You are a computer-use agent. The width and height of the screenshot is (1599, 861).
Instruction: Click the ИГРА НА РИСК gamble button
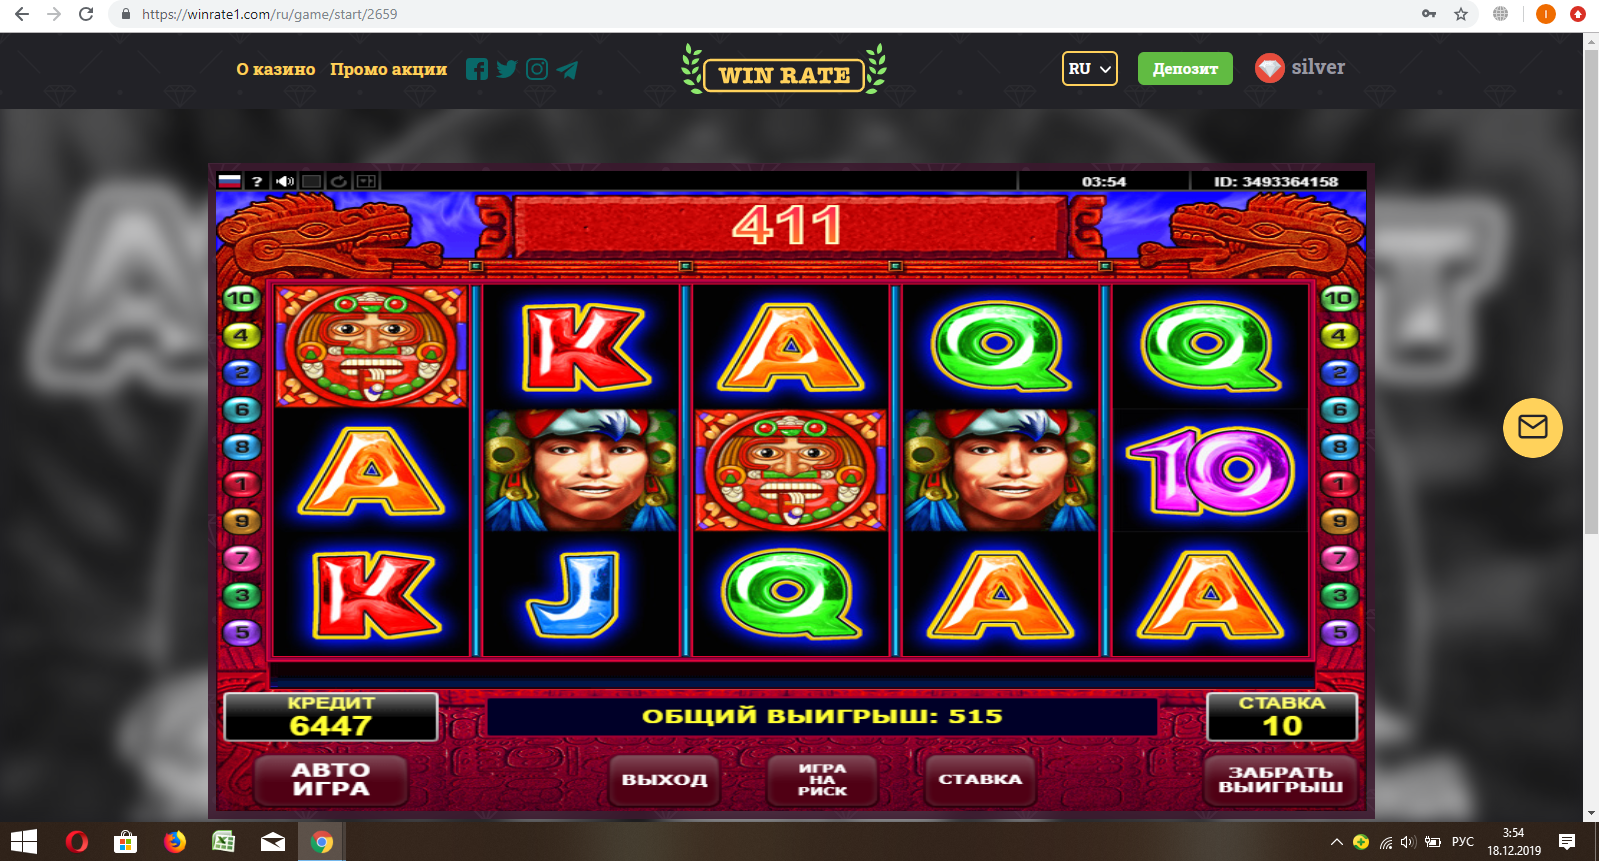click(x=822, y=779)
